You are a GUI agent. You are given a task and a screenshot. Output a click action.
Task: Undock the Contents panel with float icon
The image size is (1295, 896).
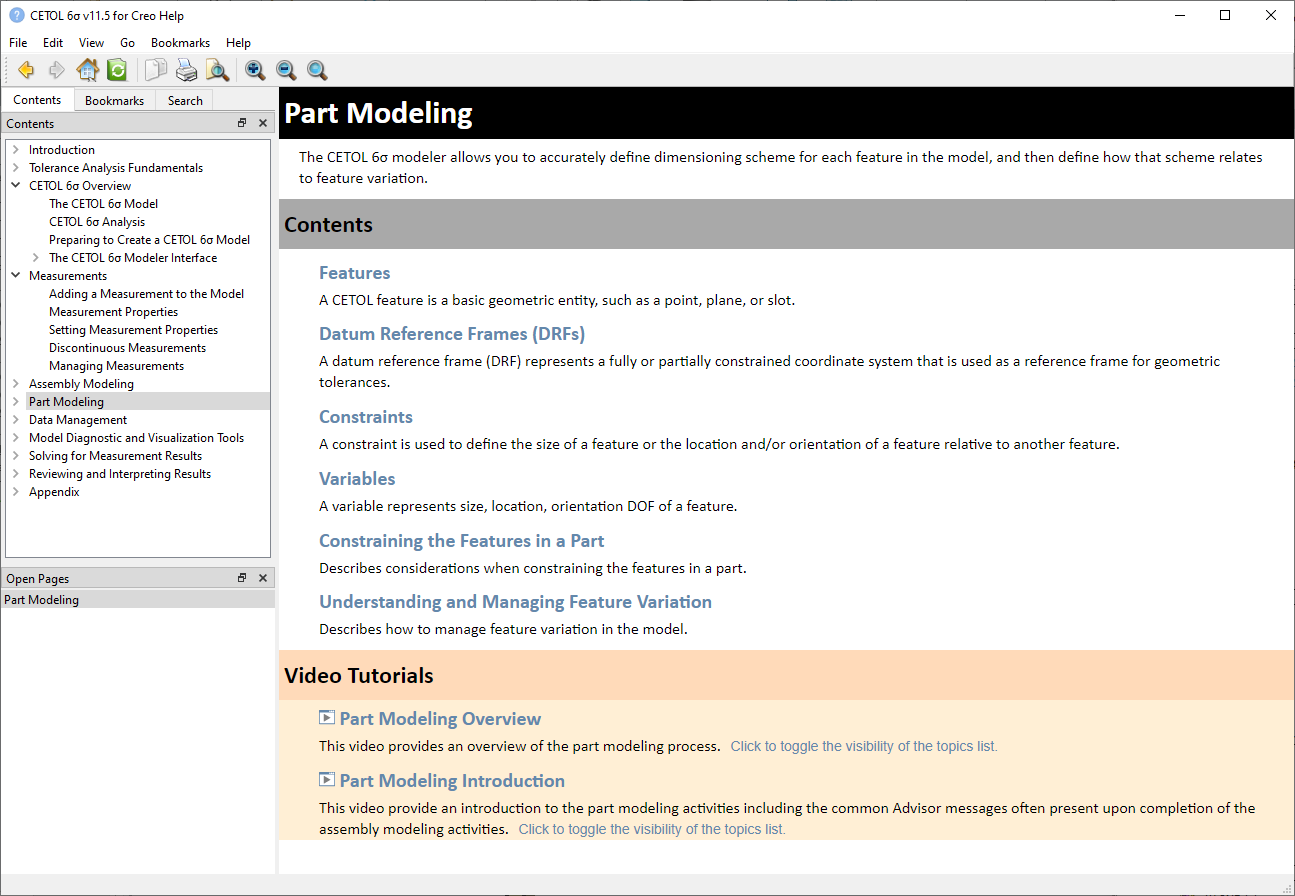242,123
